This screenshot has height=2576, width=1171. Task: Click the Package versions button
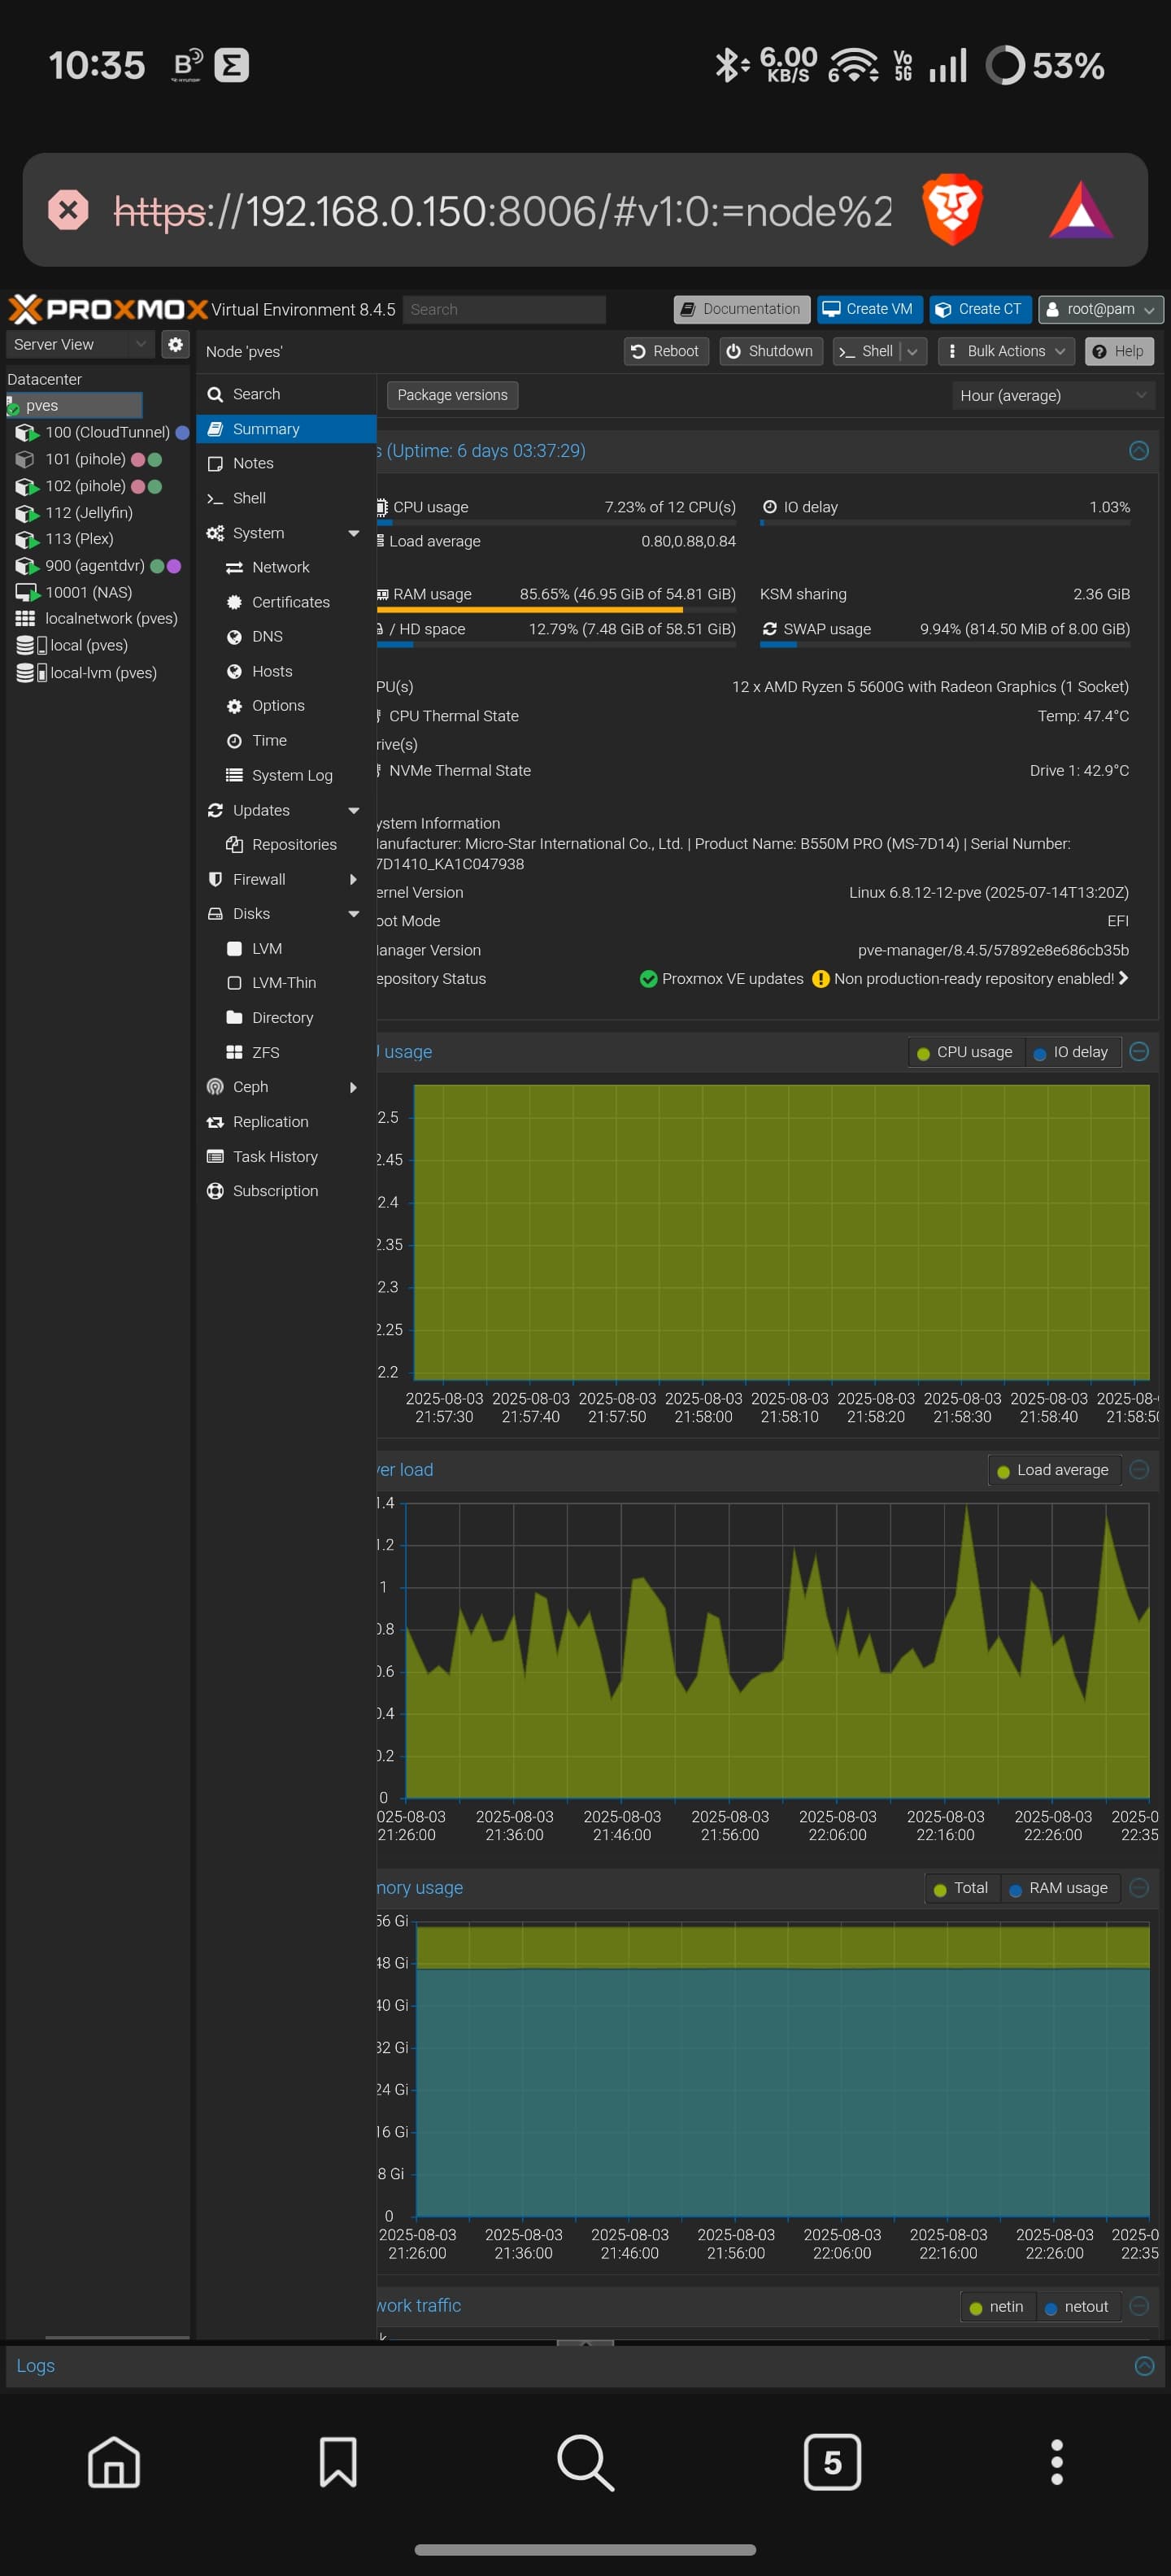pyautogui.click(x=452, y=395)
